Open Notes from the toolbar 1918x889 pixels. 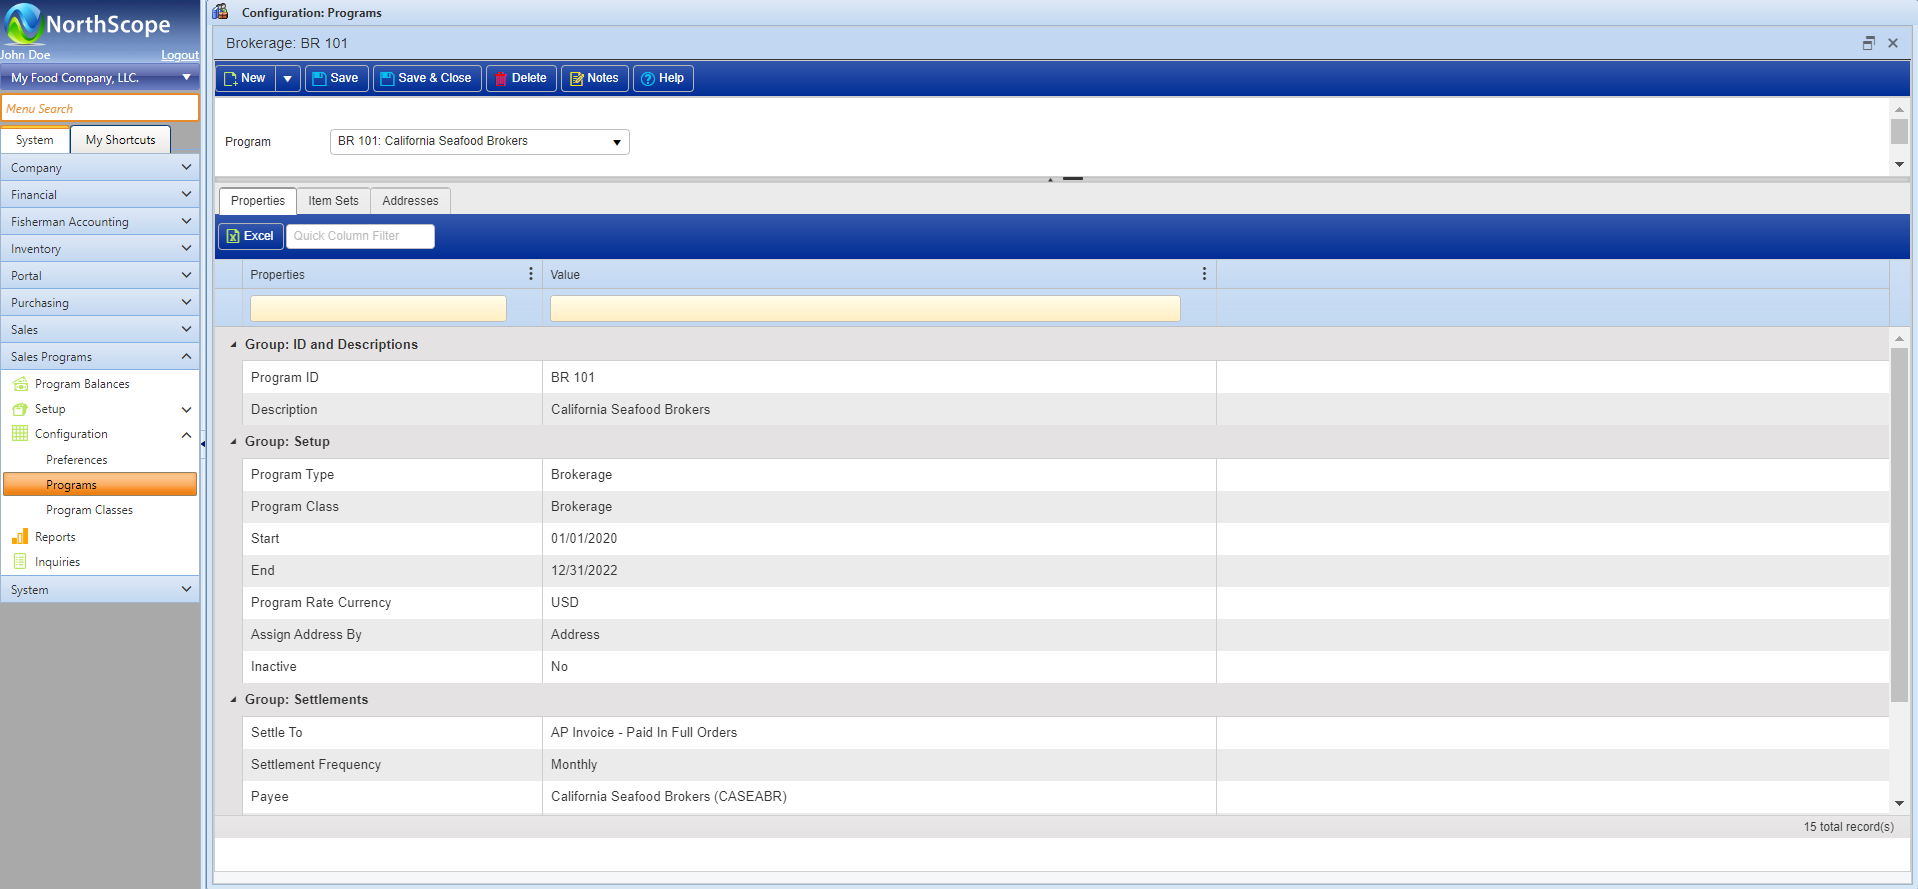(594, 78)
